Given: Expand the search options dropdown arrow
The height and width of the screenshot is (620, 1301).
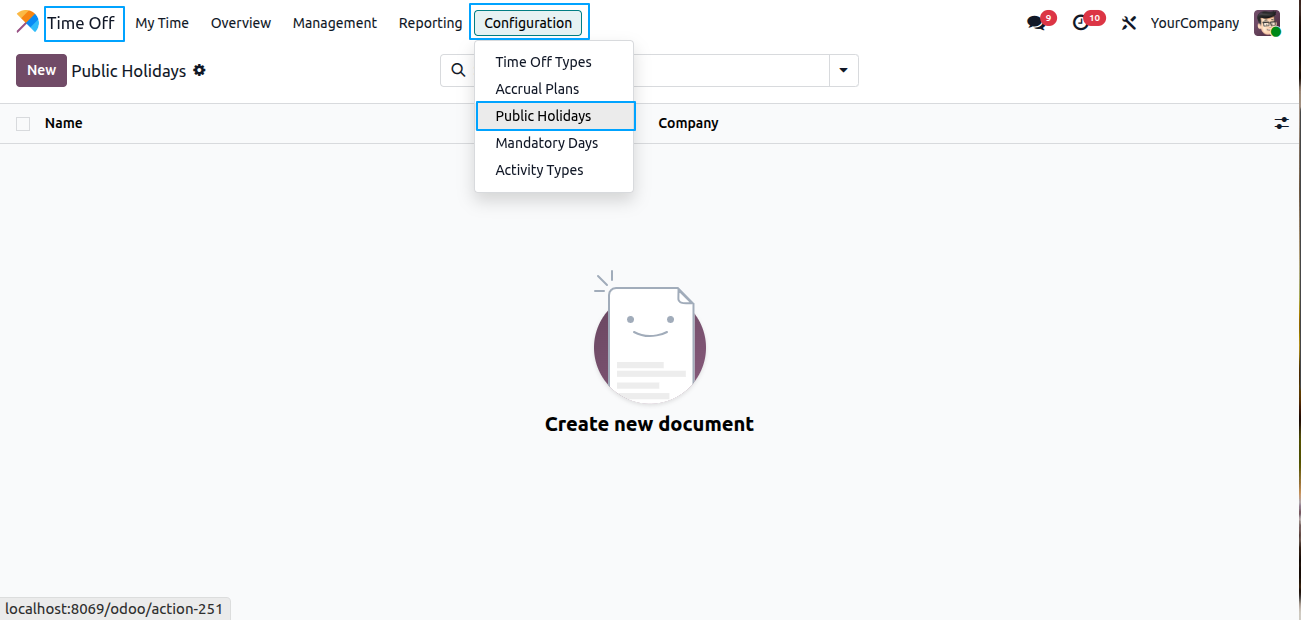Looking at the screenshot, I should 843,70.
